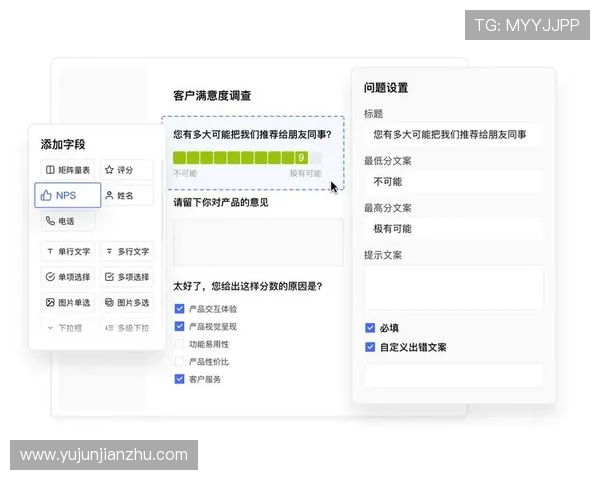Uncheck the 产品视觉呈现 option

179,326
